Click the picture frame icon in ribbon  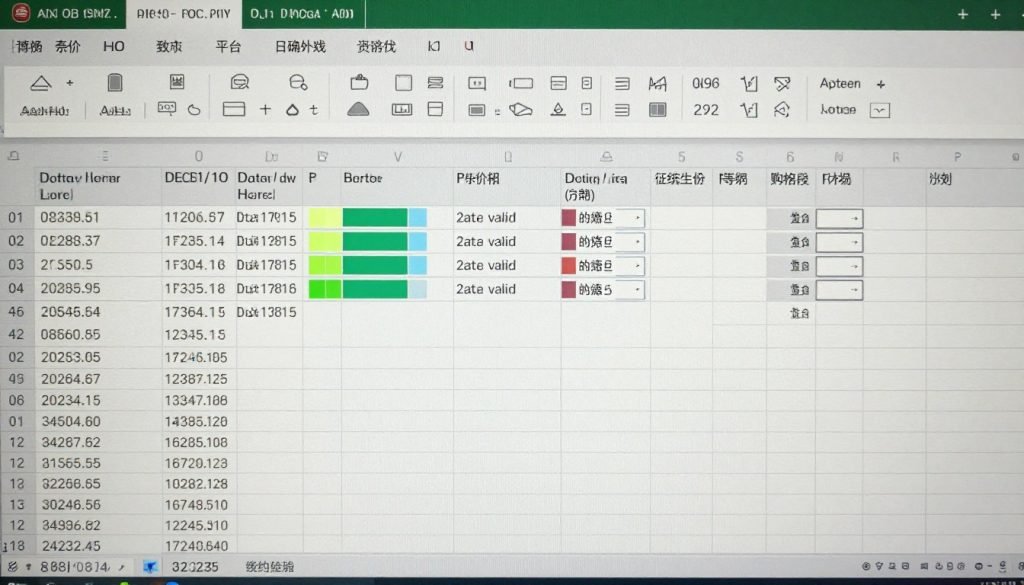176,82
